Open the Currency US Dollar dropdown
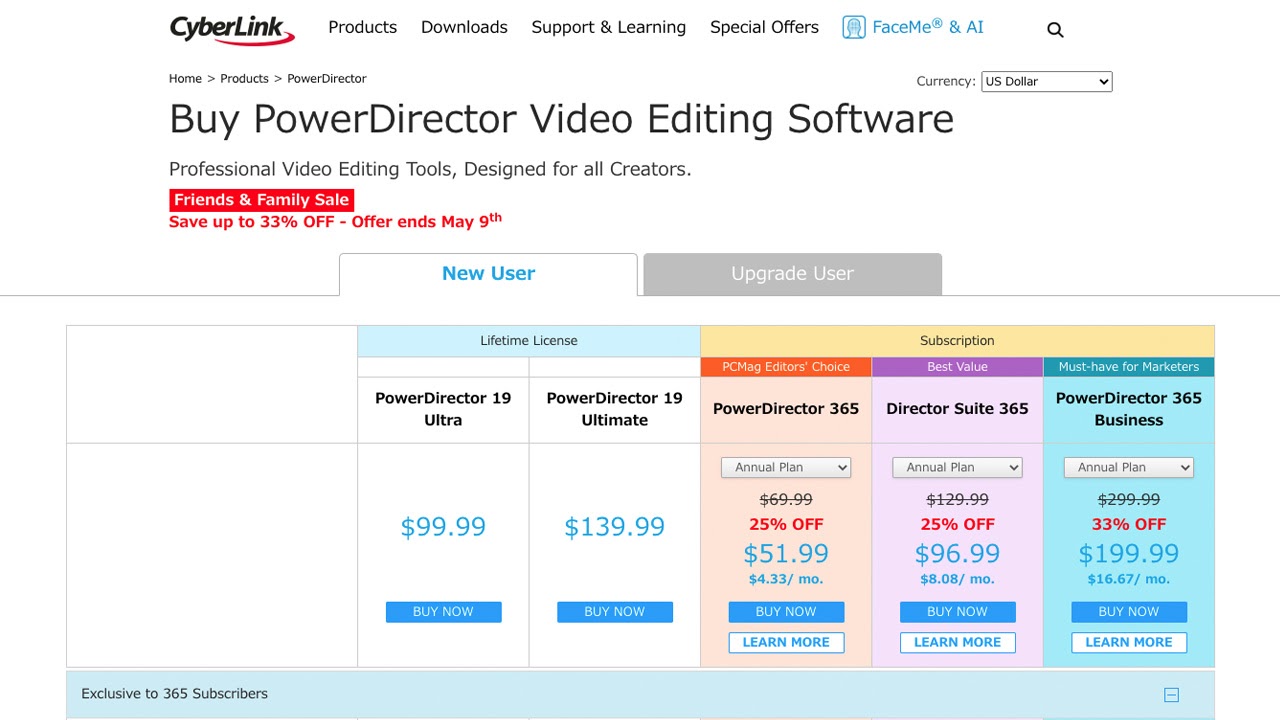The width and height of the screenshot is (1280, 720). (1046, 82)
